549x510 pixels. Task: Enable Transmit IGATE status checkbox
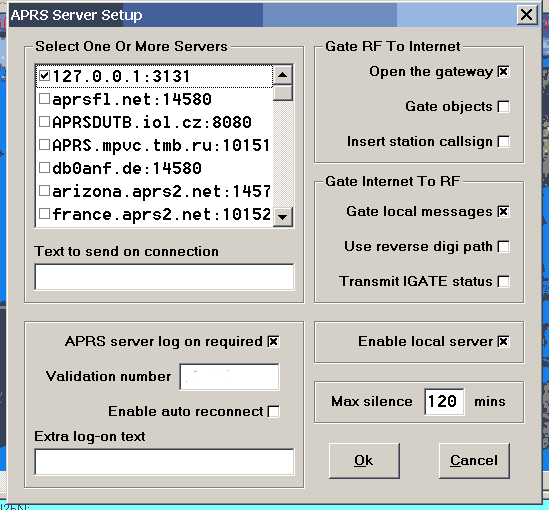tap(503, 281)
